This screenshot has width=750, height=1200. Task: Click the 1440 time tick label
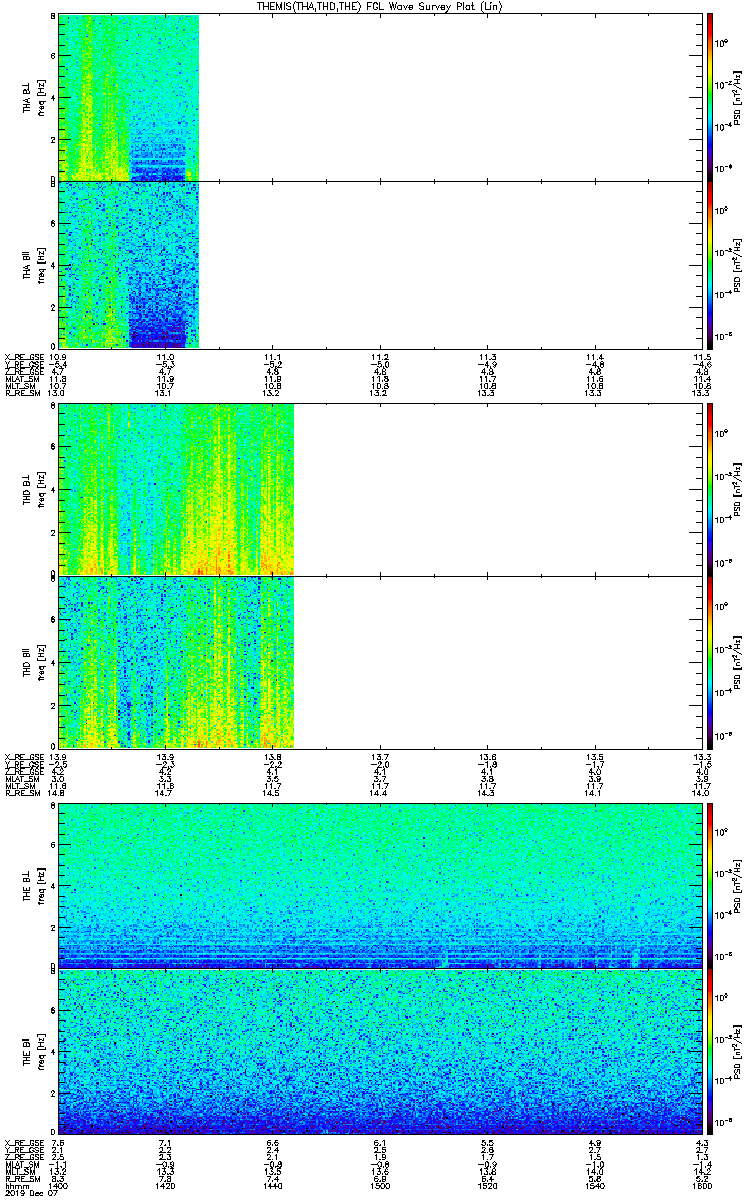point(273,1186)
